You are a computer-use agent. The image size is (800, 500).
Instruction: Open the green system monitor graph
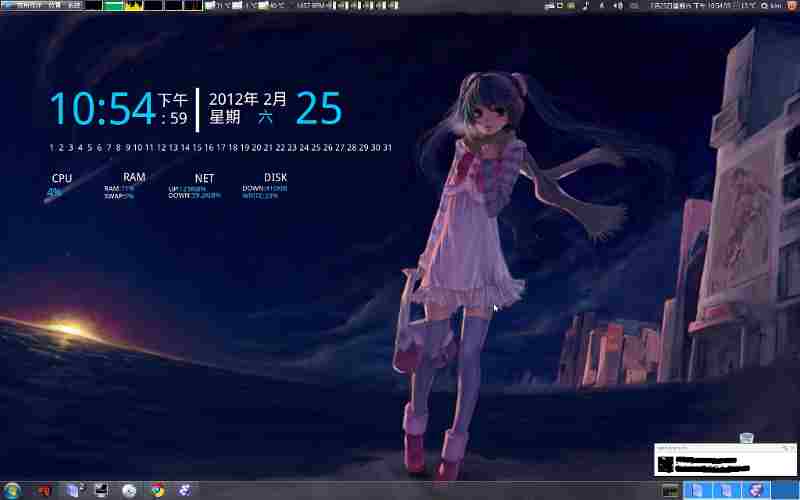point(113,5)
